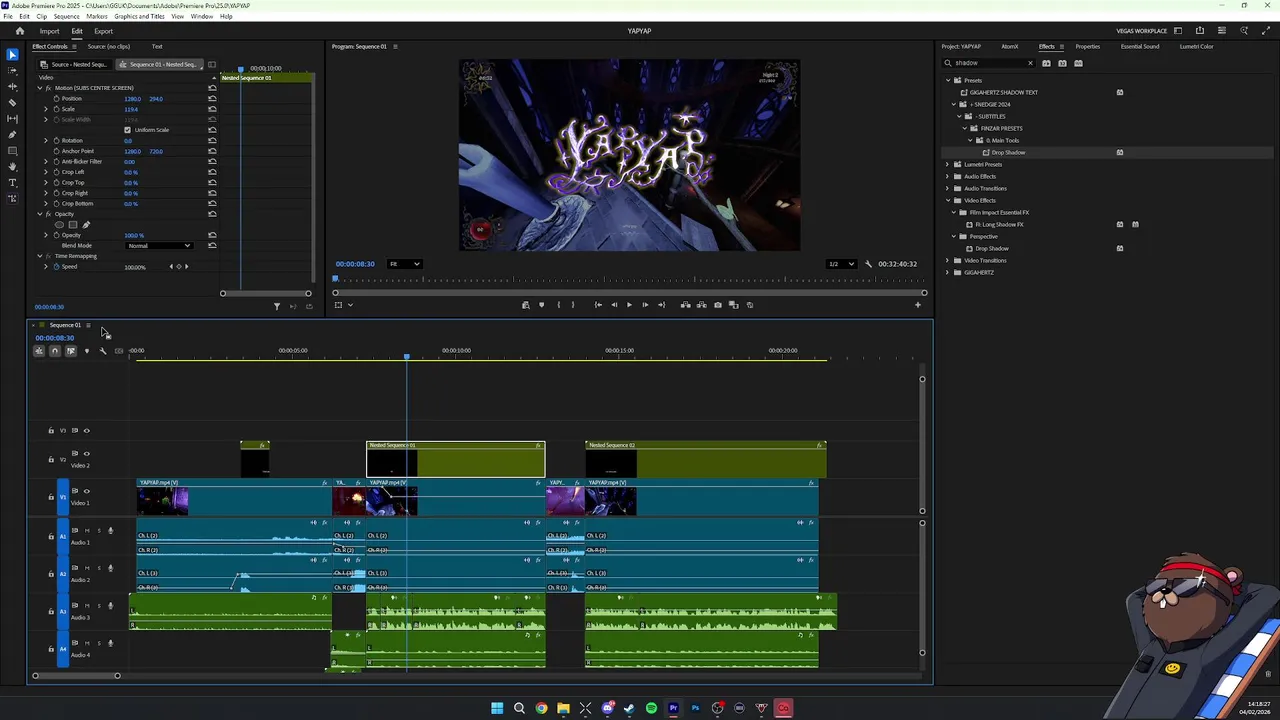Hide Video 2 track output eye
Screen dimensions: 1280x720
click(x=86, y=454)
